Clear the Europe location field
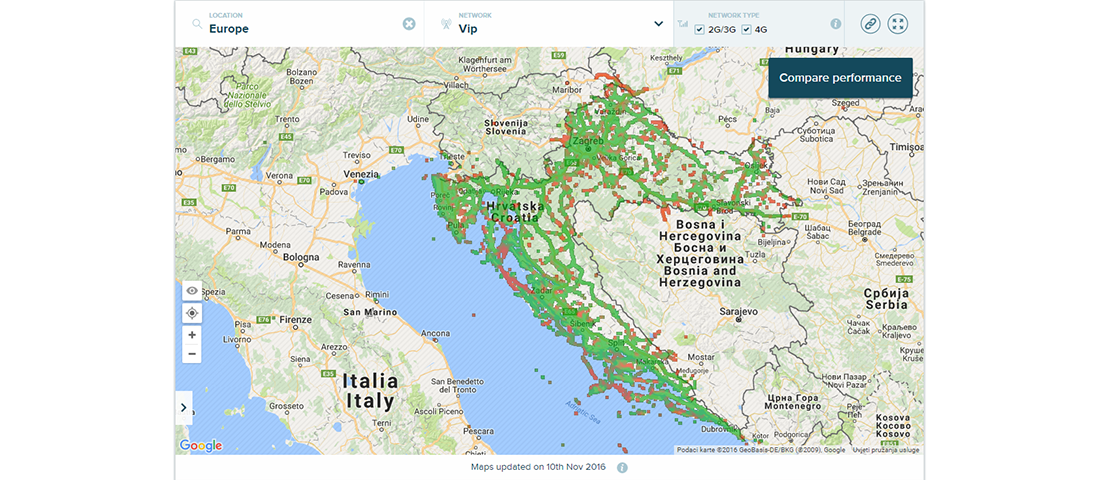 (x=409, y=24)
